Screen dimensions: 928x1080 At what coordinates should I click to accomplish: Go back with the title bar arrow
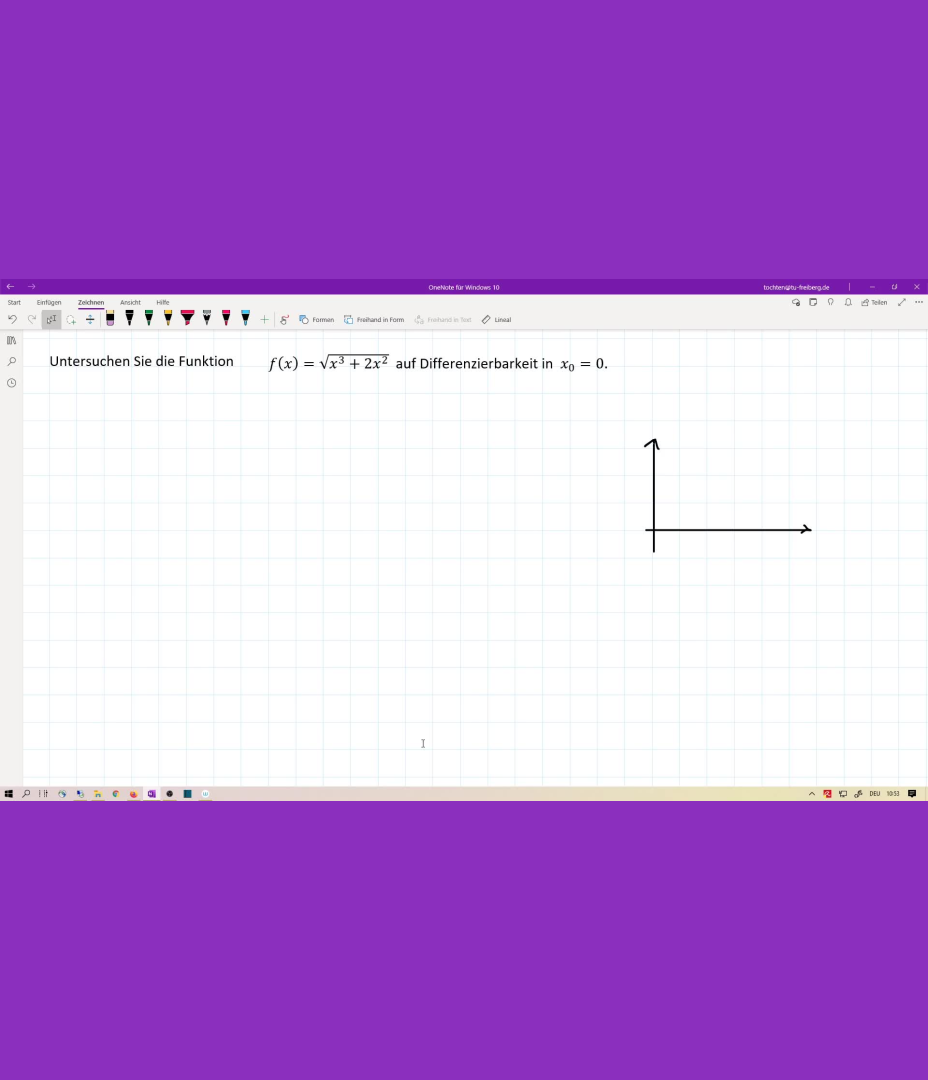tap(10, 287)
